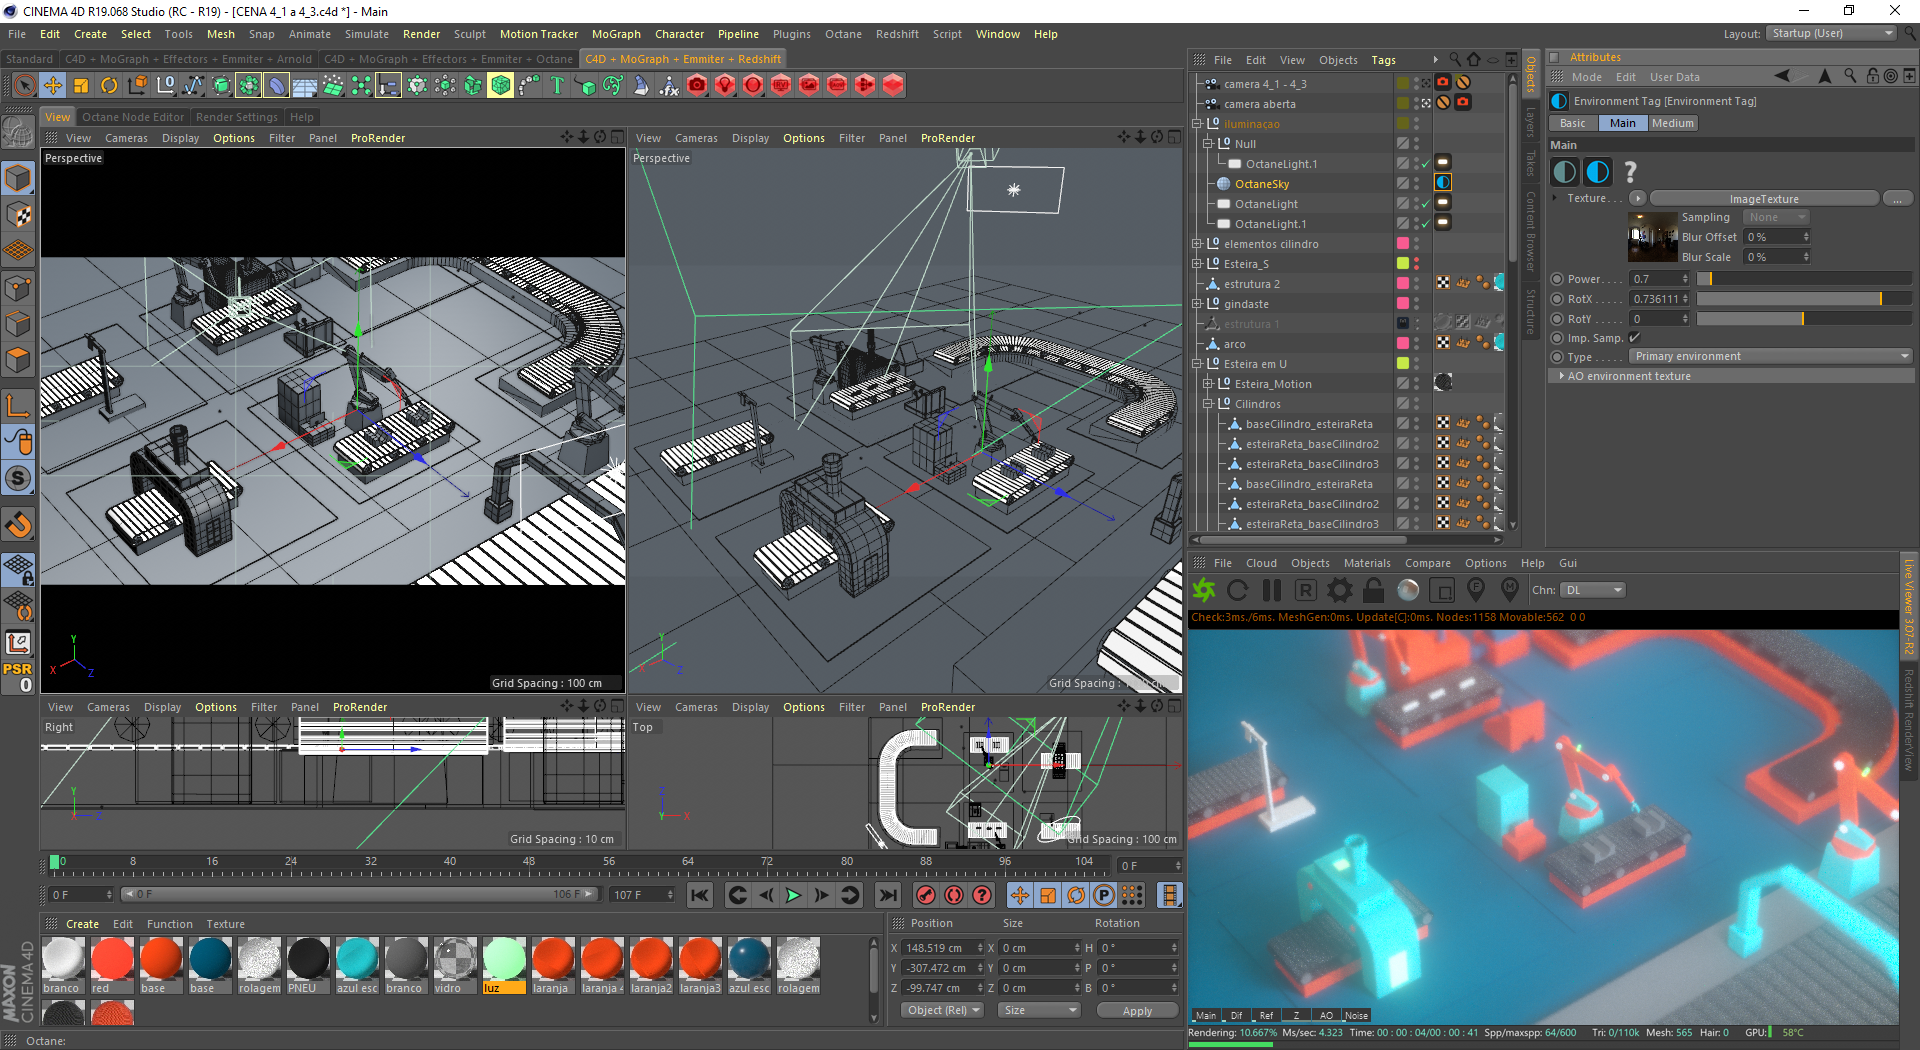Toggle RotX parameter animation dot
1920x1050 pixels.
click(x=1557, y=299)
